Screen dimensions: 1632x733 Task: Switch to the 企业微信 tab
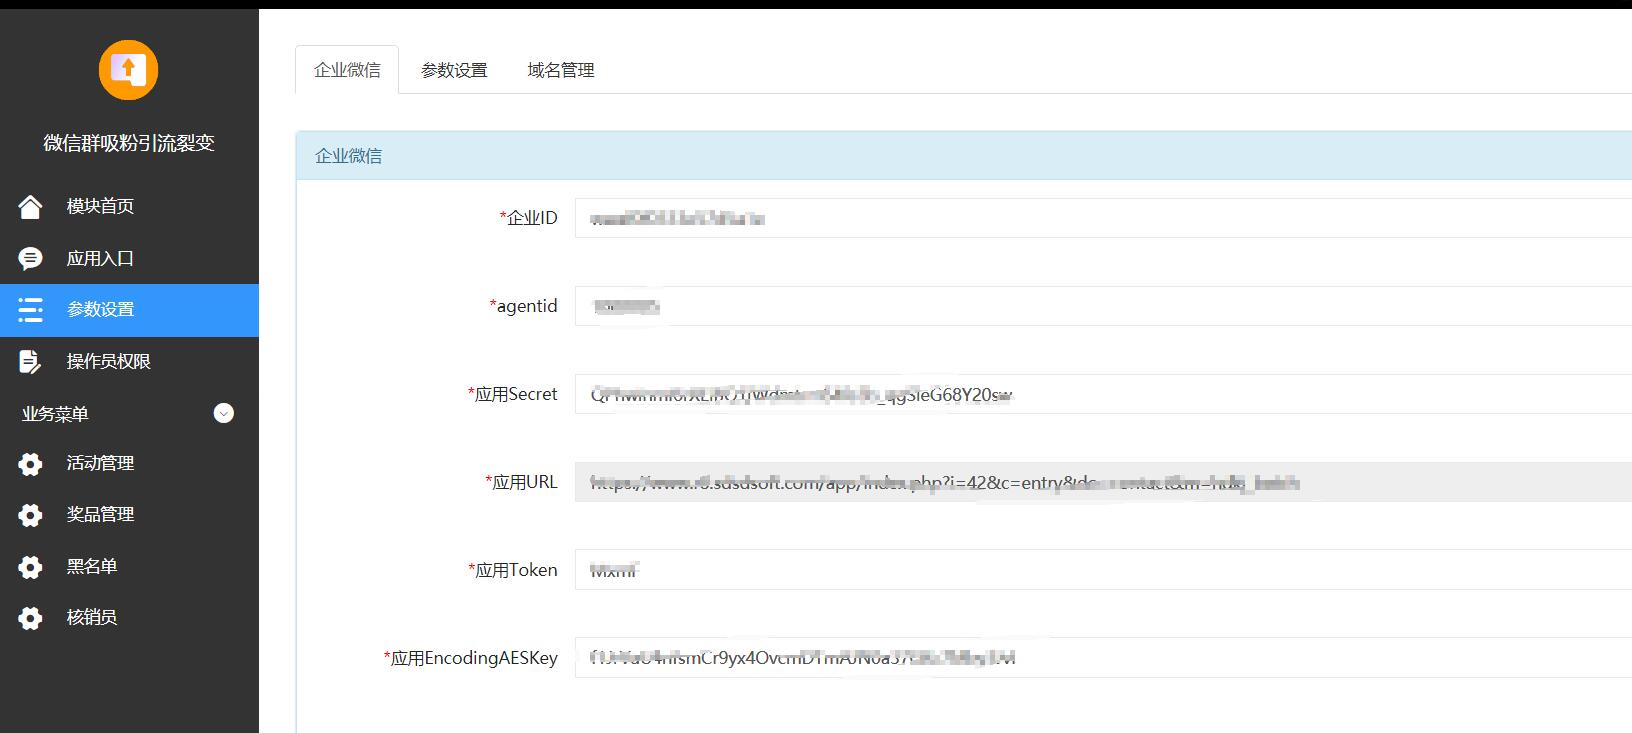coord(347,70)
